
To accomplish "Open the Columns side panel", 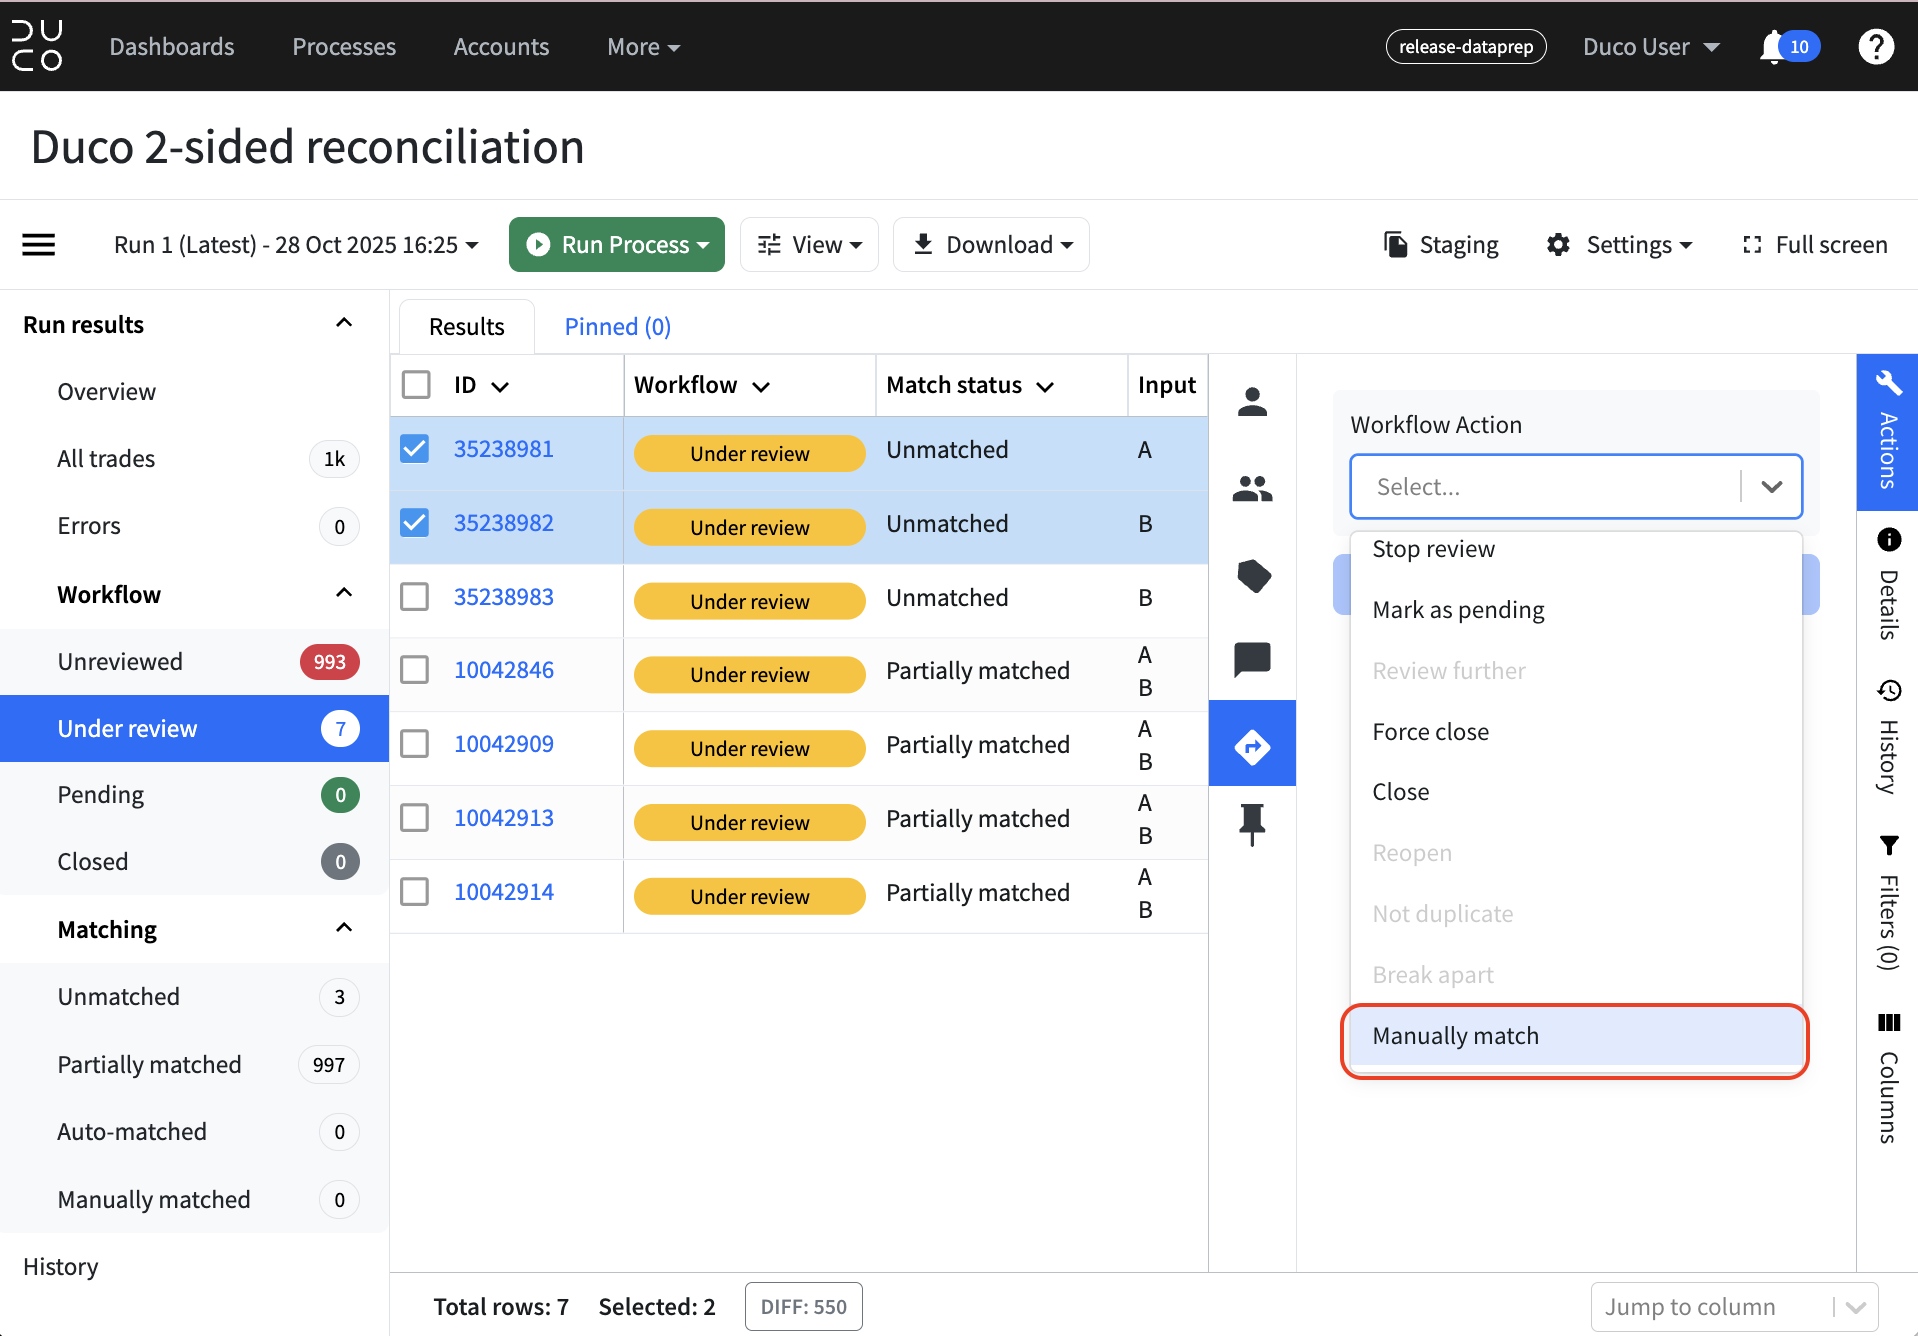I will 1888,1078.
